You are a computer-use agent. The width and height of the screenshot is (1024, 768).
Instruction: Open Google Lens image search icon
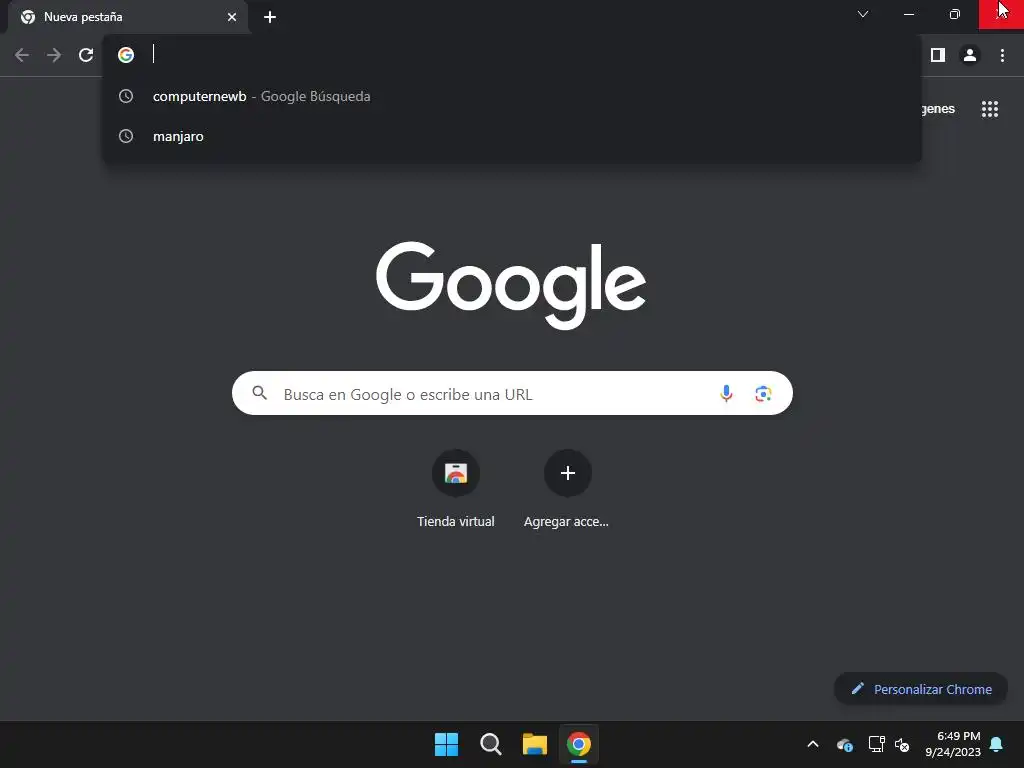click(763, 394)
